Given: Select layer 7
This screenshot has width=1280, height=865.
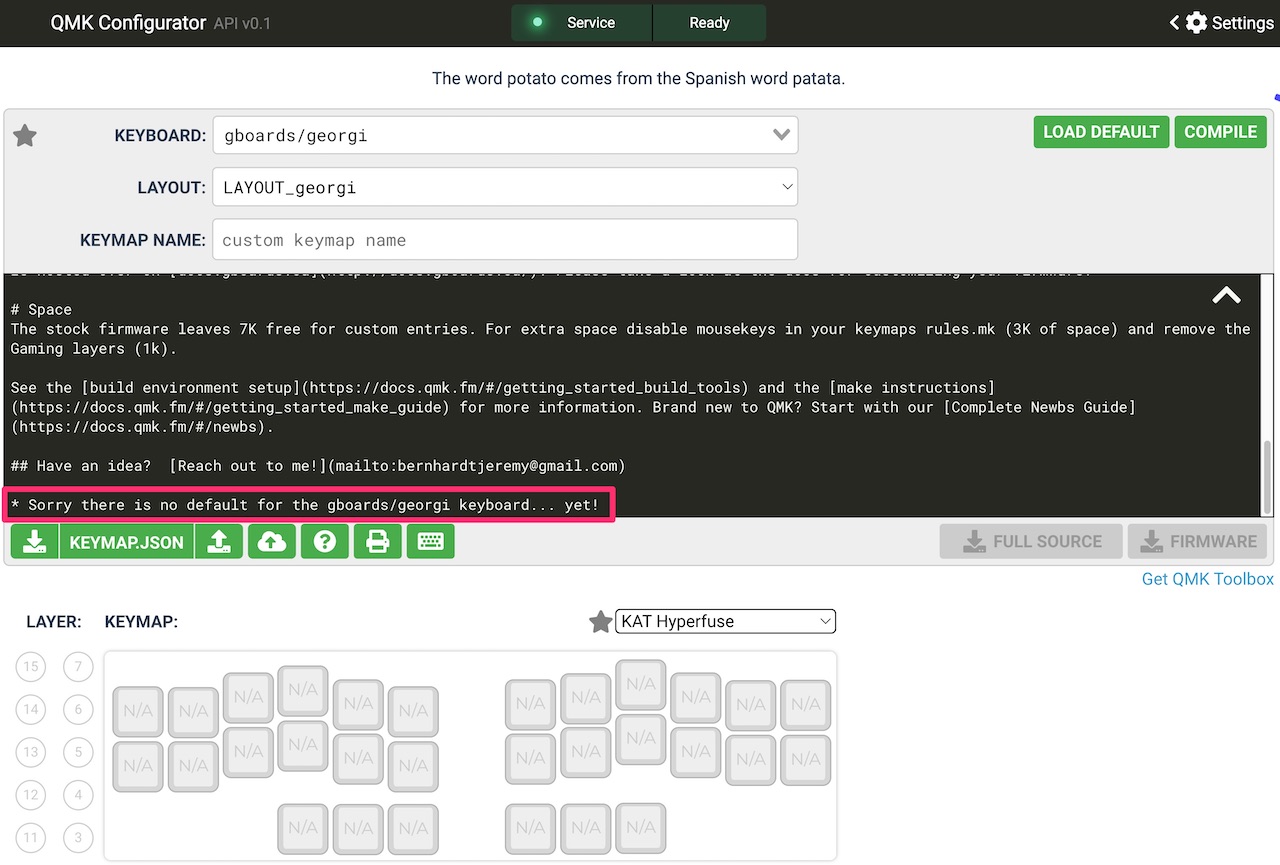Looking at the screenshot, I should (x=78, y=667).
